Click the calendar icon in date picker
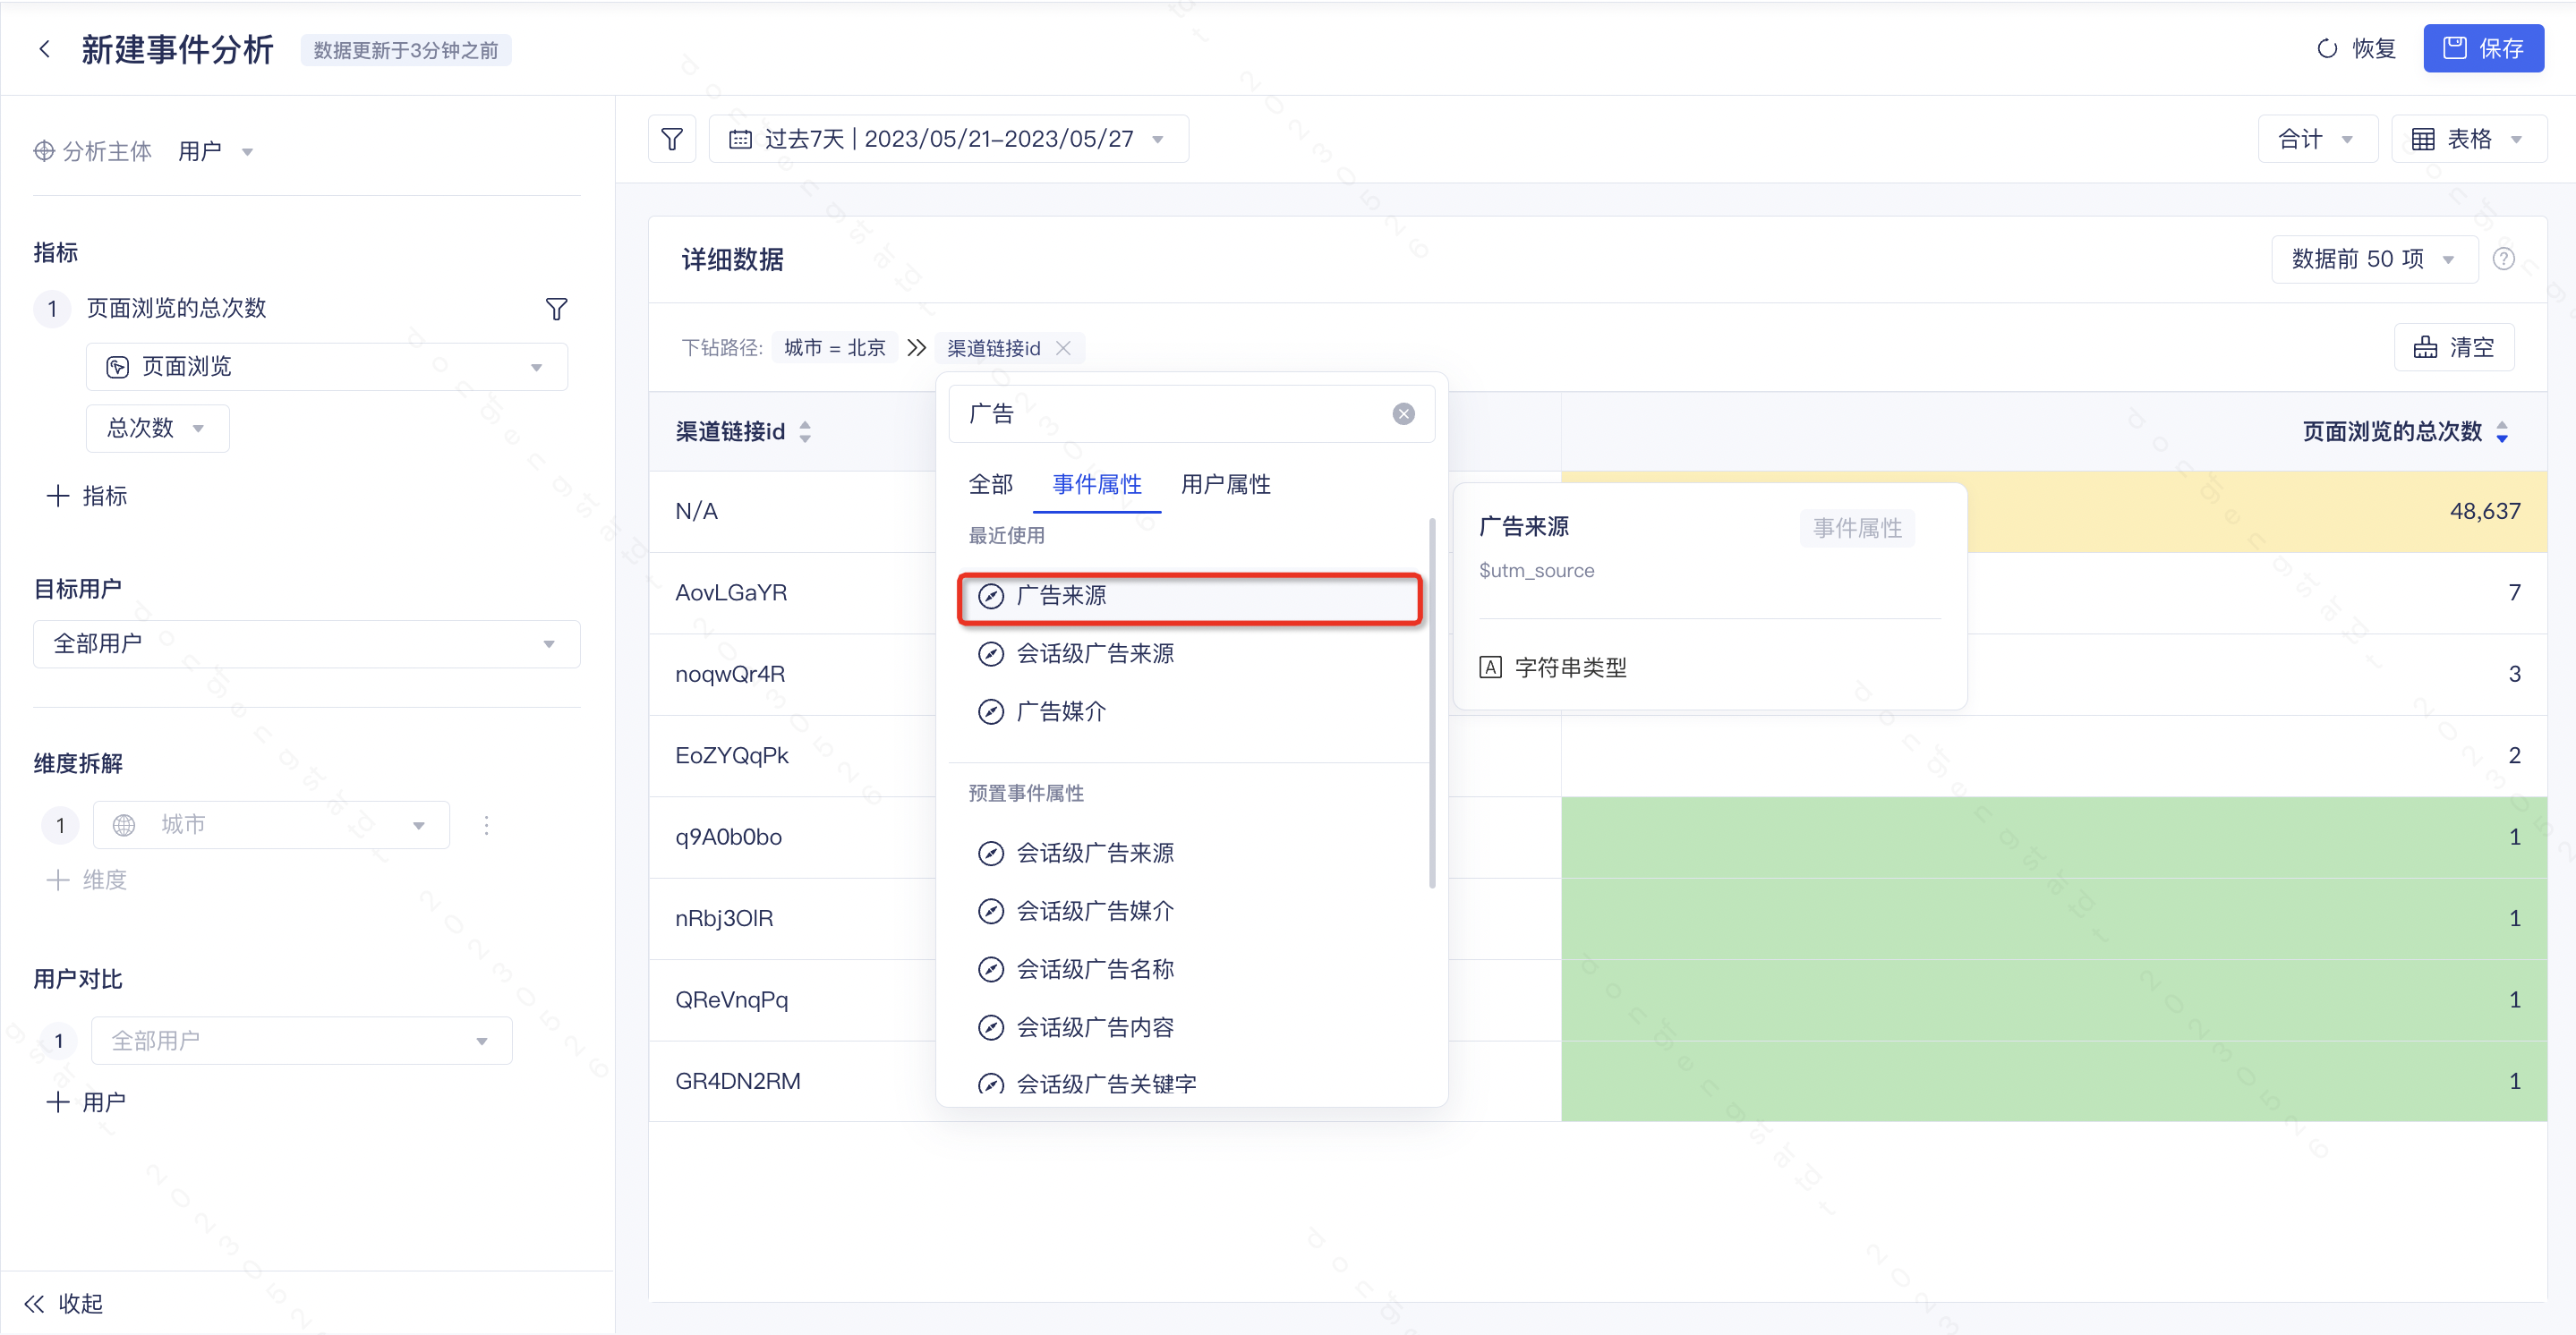This screenshot has width=2576, height=1335. click(740, 139)
